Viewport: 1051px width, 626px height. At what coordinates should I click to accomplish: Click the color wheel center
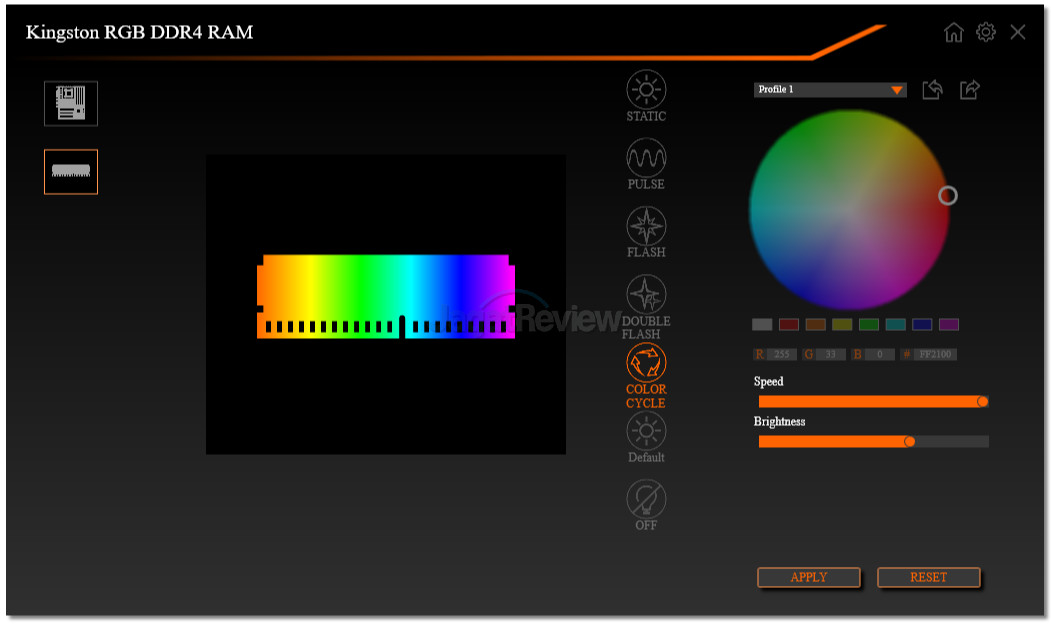tap(849, 210)
